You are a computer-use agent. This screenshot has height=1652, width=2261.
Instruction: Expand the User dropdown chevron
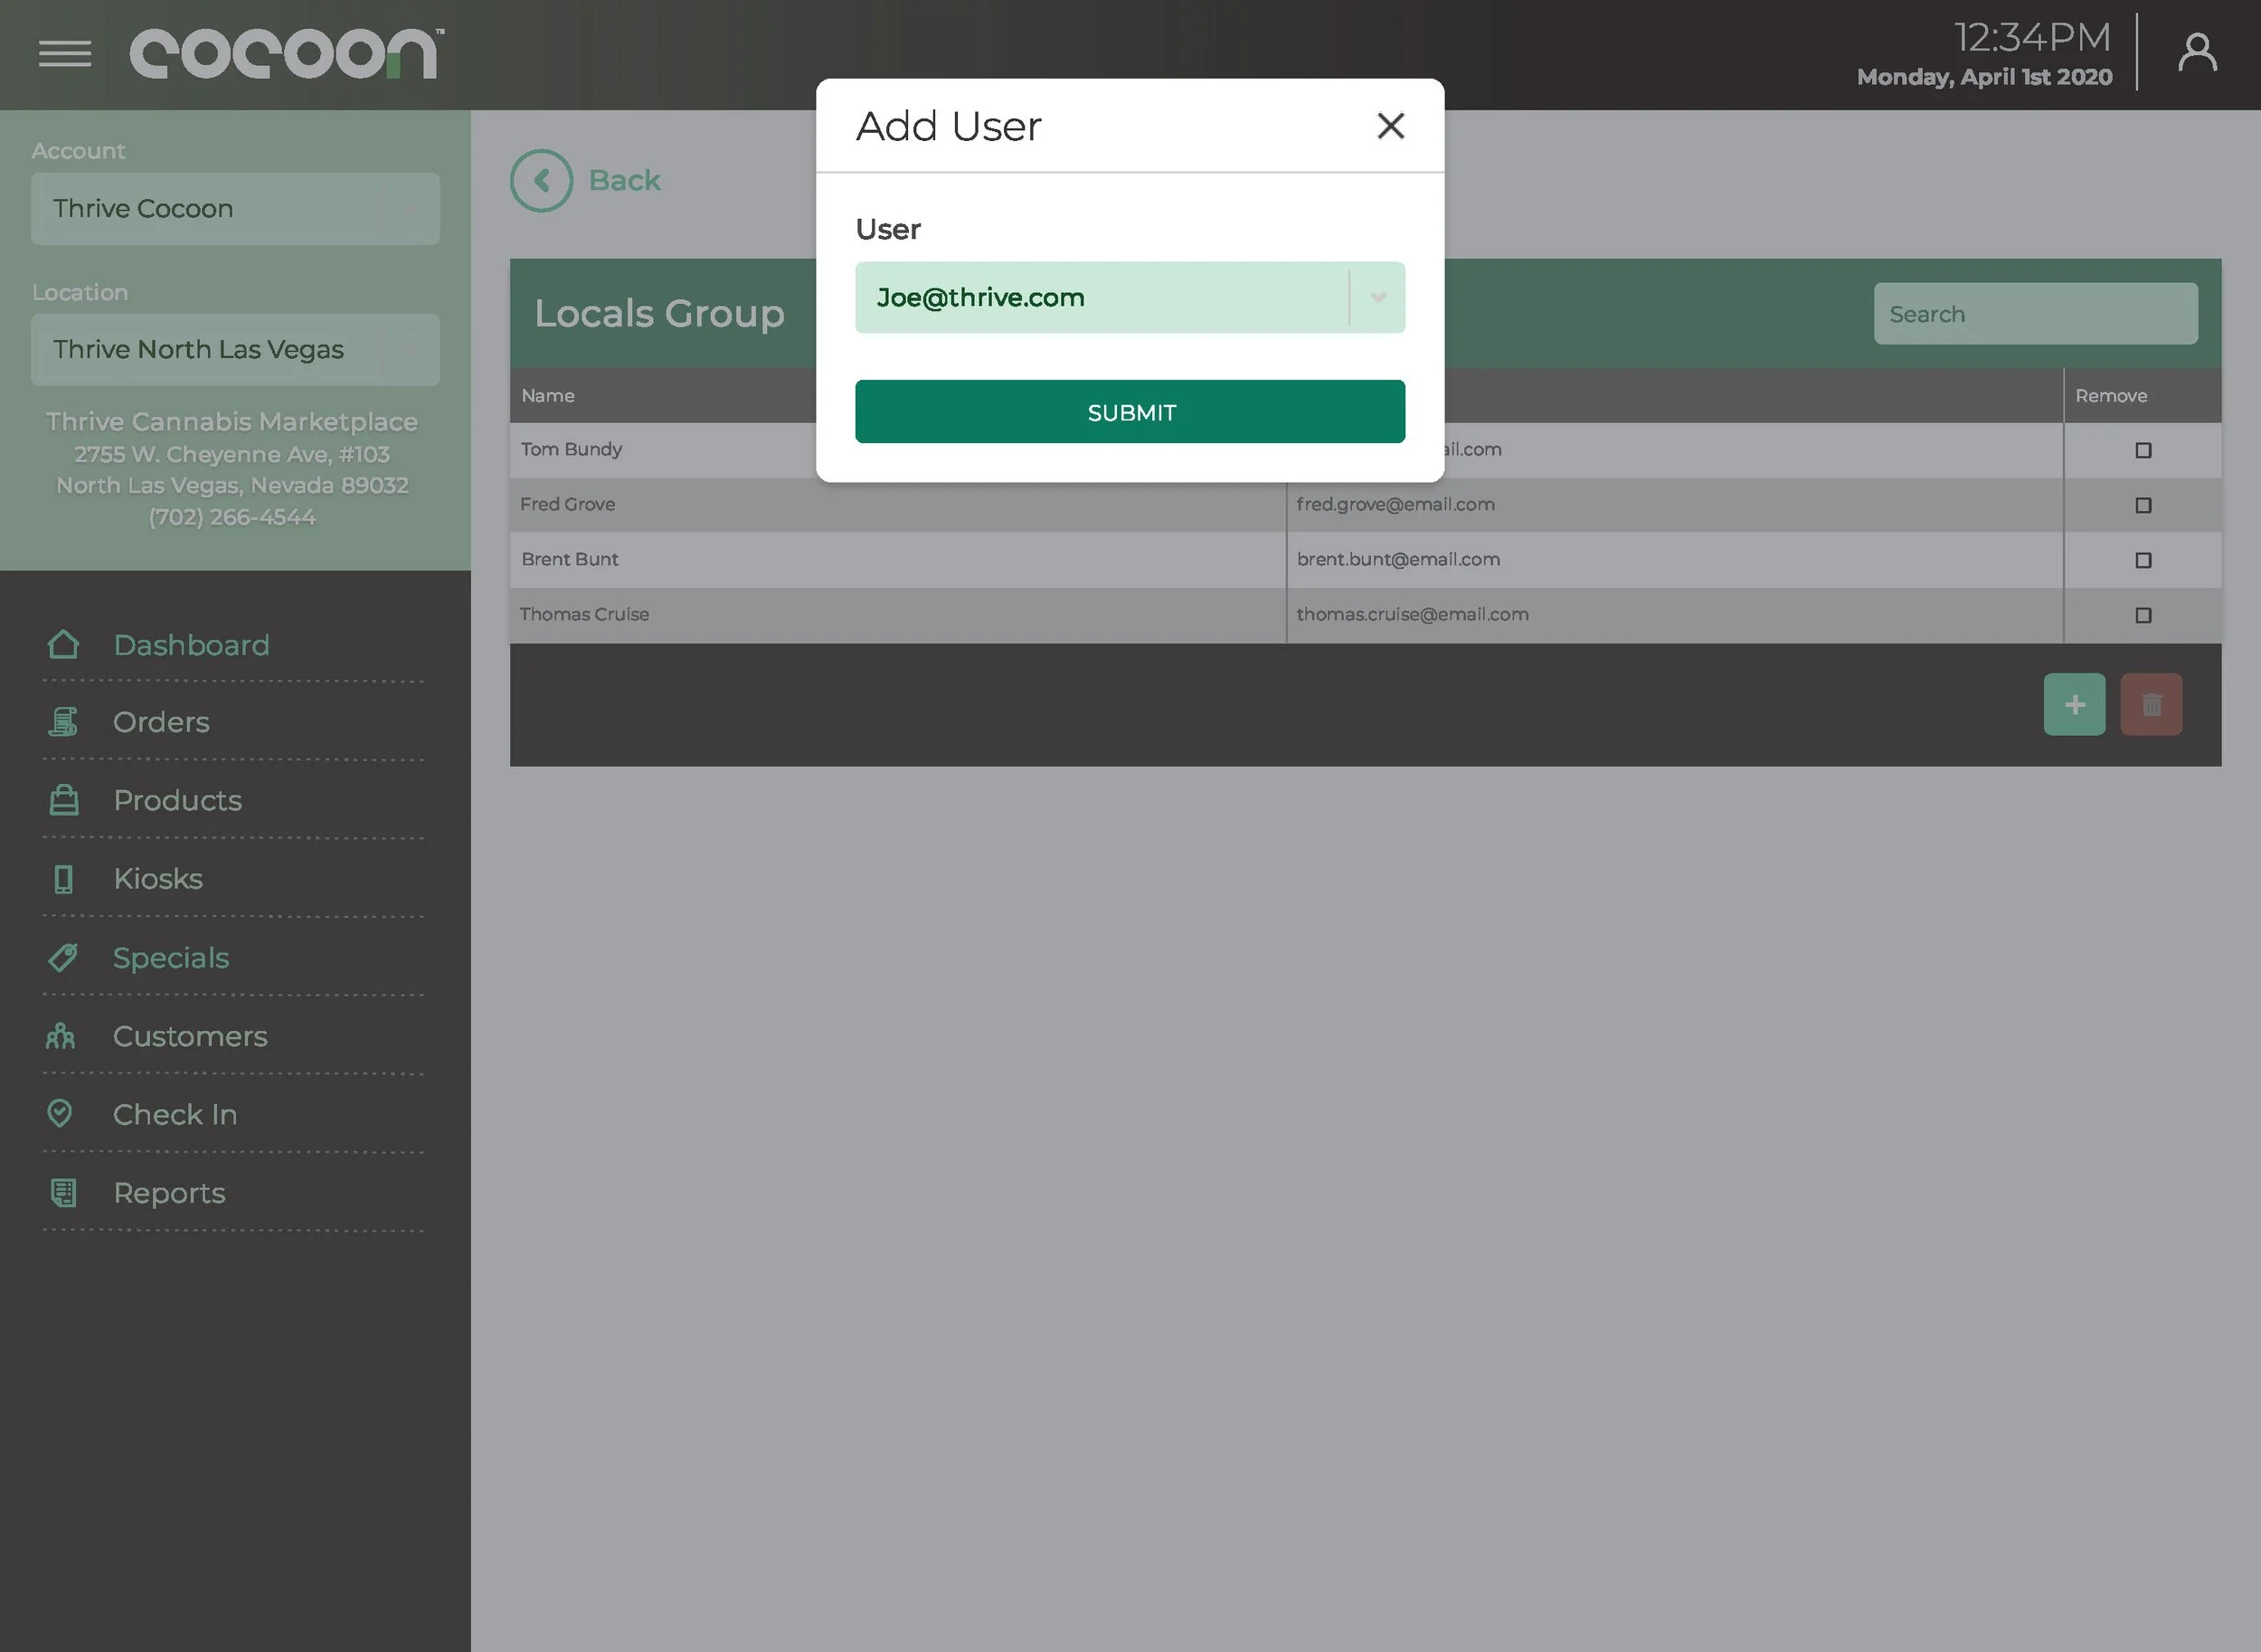point(1377,297)
